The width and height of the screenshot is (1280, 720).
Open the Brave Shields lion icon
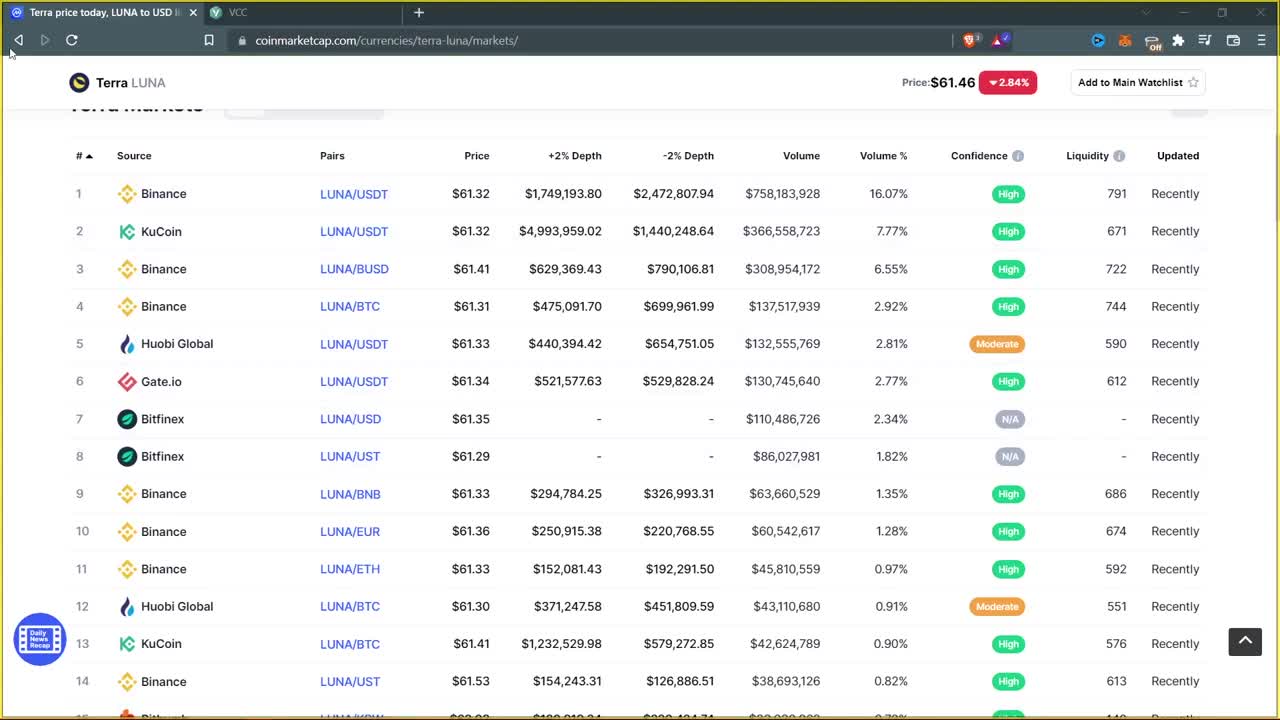[x=969, y=40]
